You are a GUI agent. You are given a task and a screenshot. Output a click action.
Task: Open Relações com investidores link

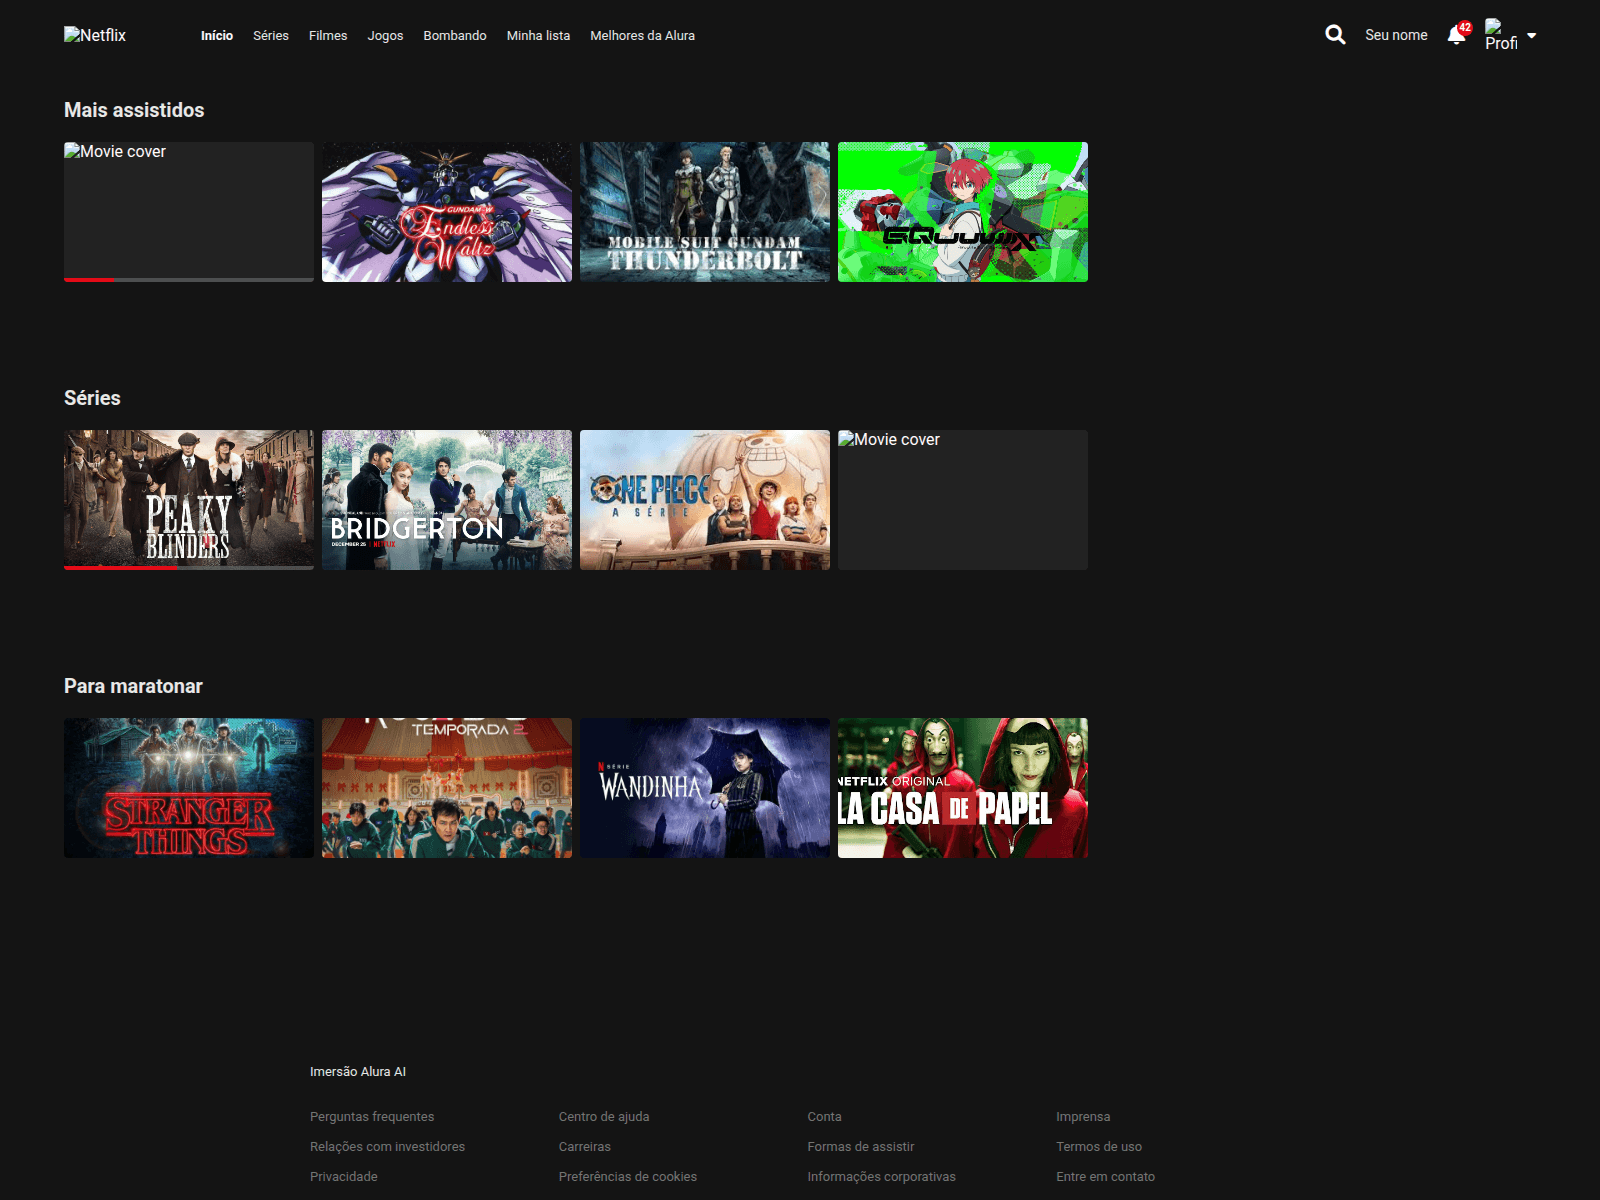click(x=387, y=1147)
